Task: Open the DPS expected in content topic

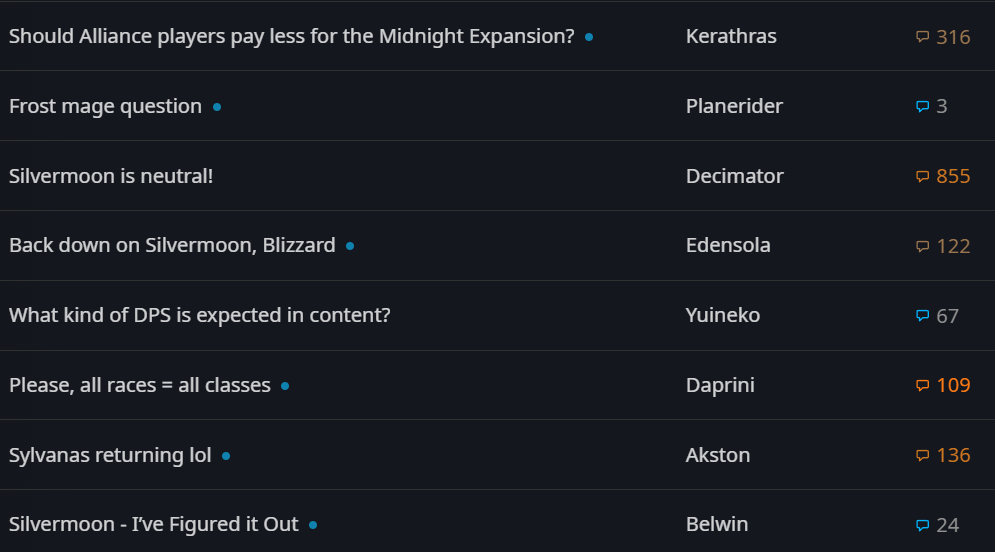Action: tap(199, 315)
